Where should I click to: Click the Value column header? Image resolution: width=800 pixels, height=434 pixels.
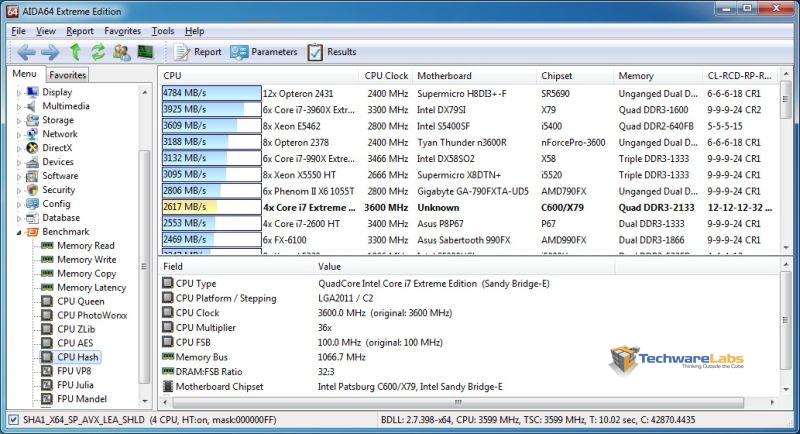pyautogui.click(x=464, y=267)
